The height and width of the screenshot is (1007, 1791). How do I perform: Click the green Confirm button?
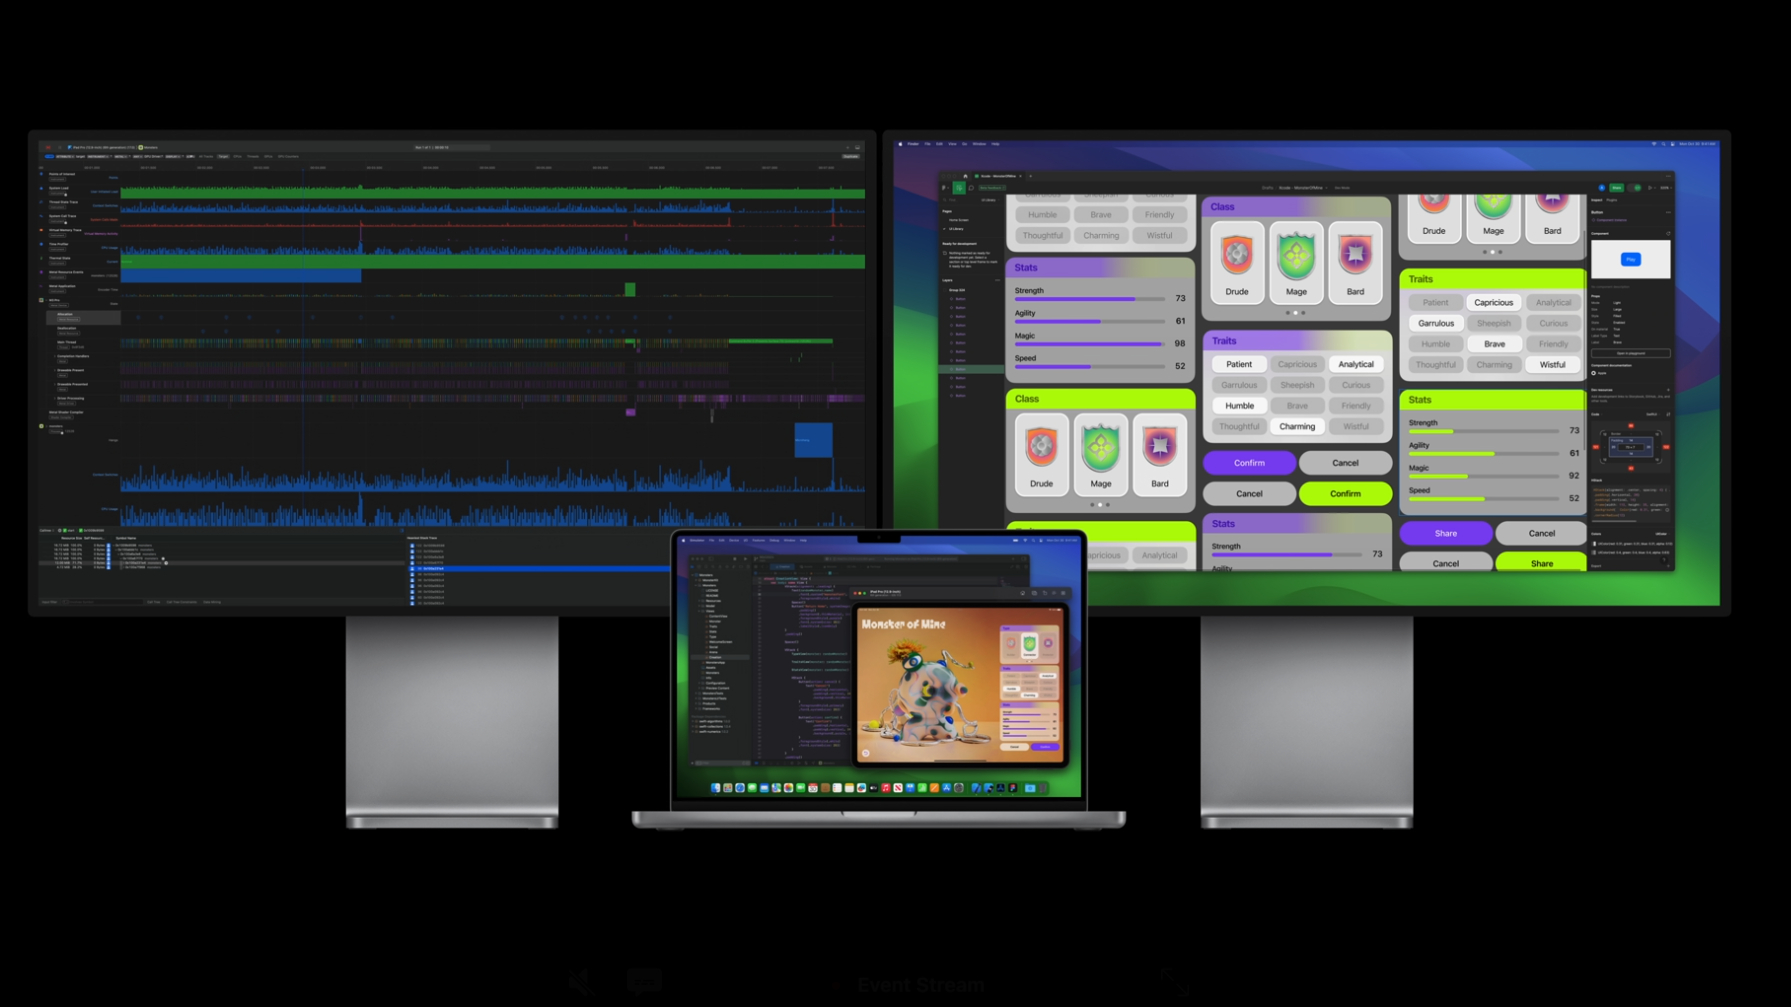point(1345,493)
